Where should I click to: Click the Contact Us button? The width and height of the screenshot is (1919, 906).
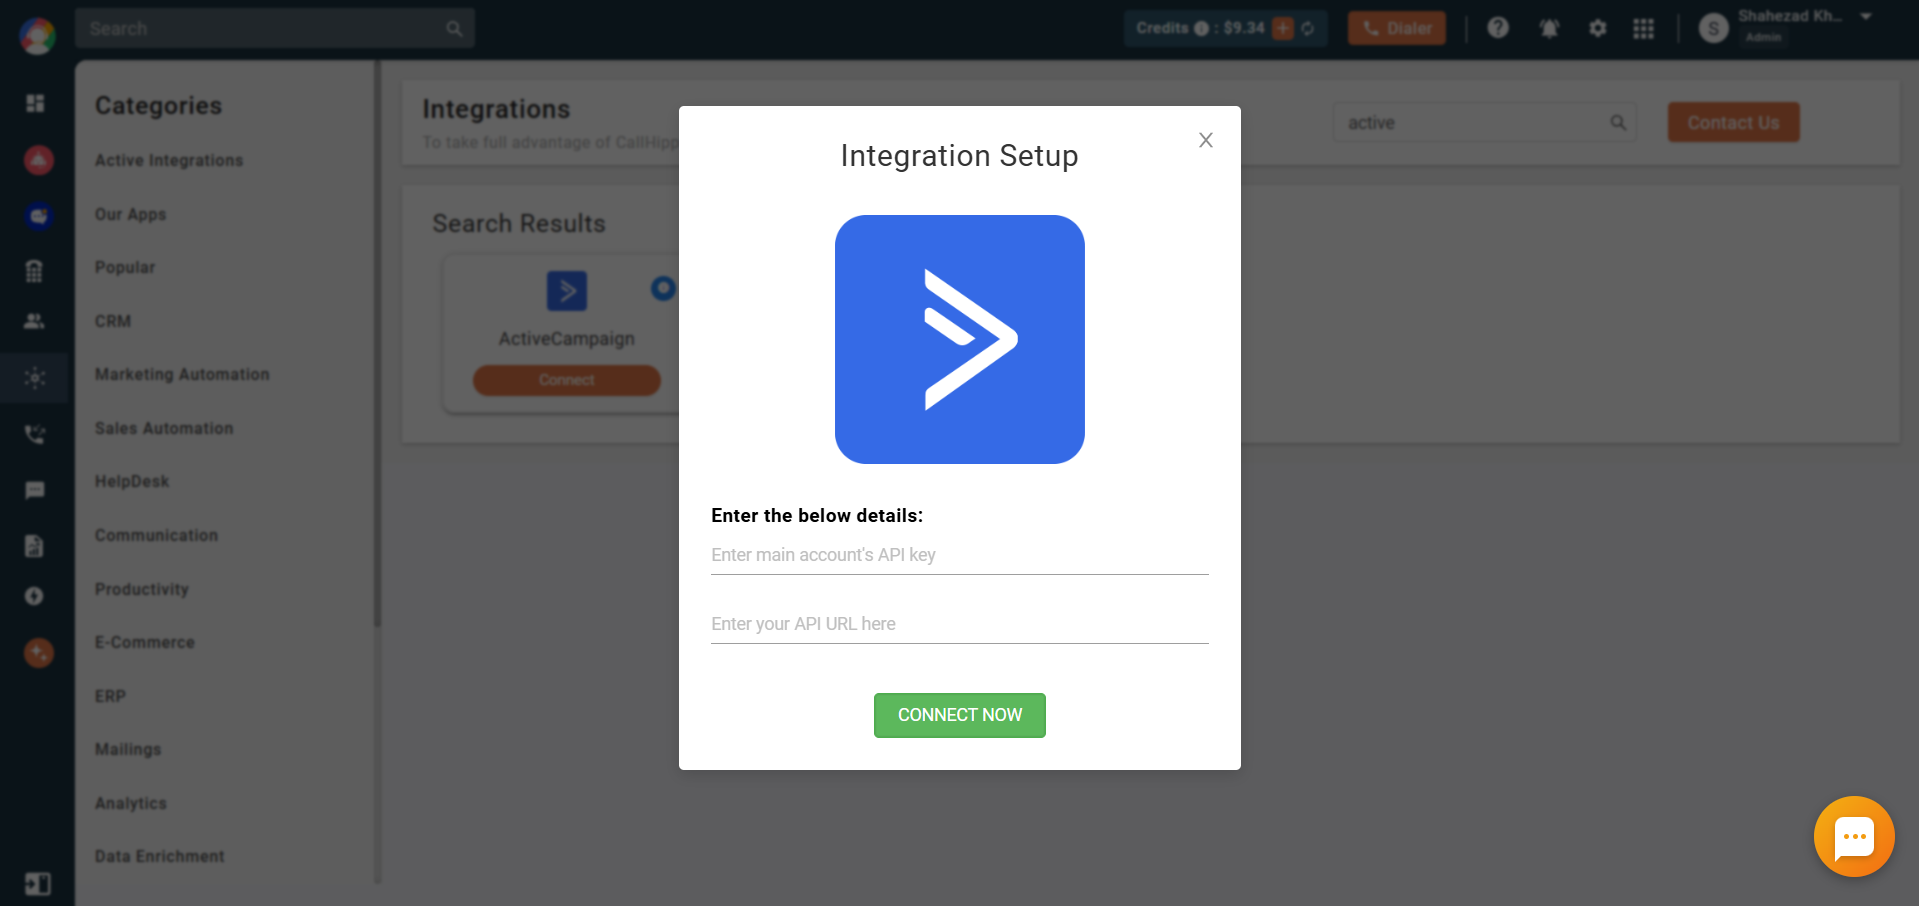point(1733,122)
